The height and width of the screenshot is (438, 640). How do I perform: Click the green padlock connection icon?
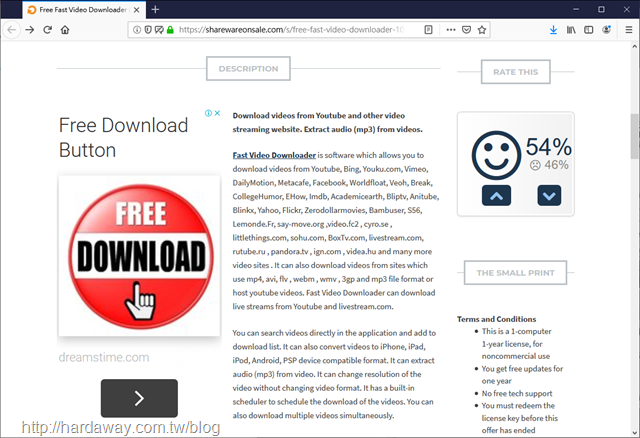point(170,30)
